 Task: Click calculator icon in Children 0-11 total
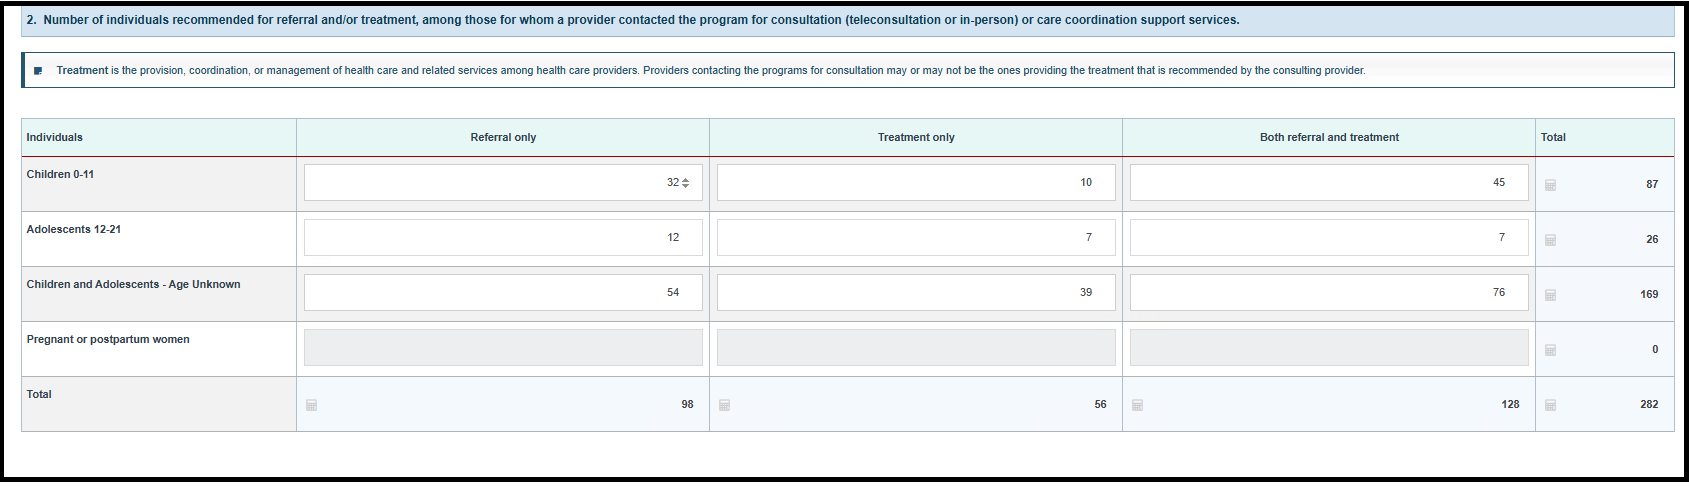click(x=1550, y=185)
